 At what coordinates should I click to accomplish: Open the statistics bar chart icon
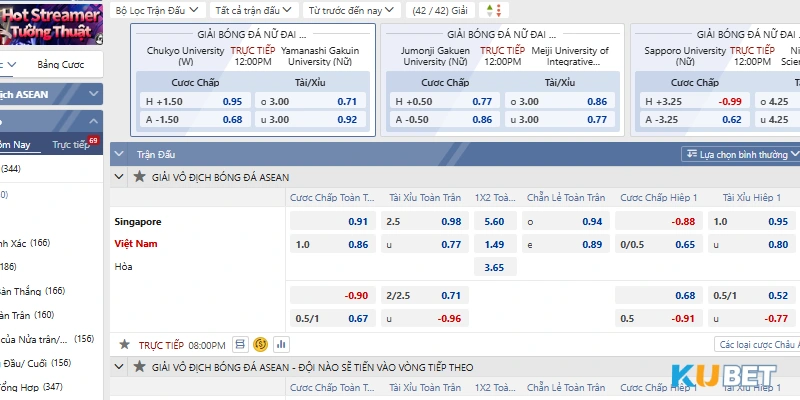tap(281, 345)
